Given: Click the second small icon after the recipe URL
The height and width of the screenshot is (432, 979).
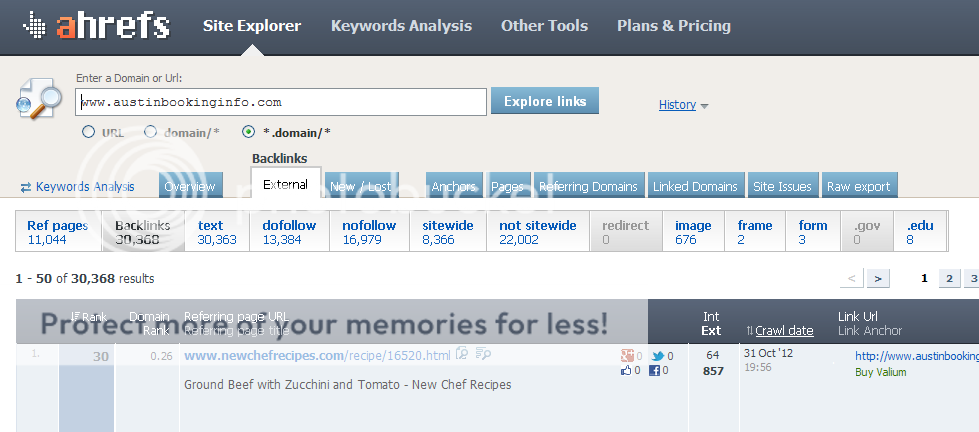Looking at the screenshot, I should (483, 354).
